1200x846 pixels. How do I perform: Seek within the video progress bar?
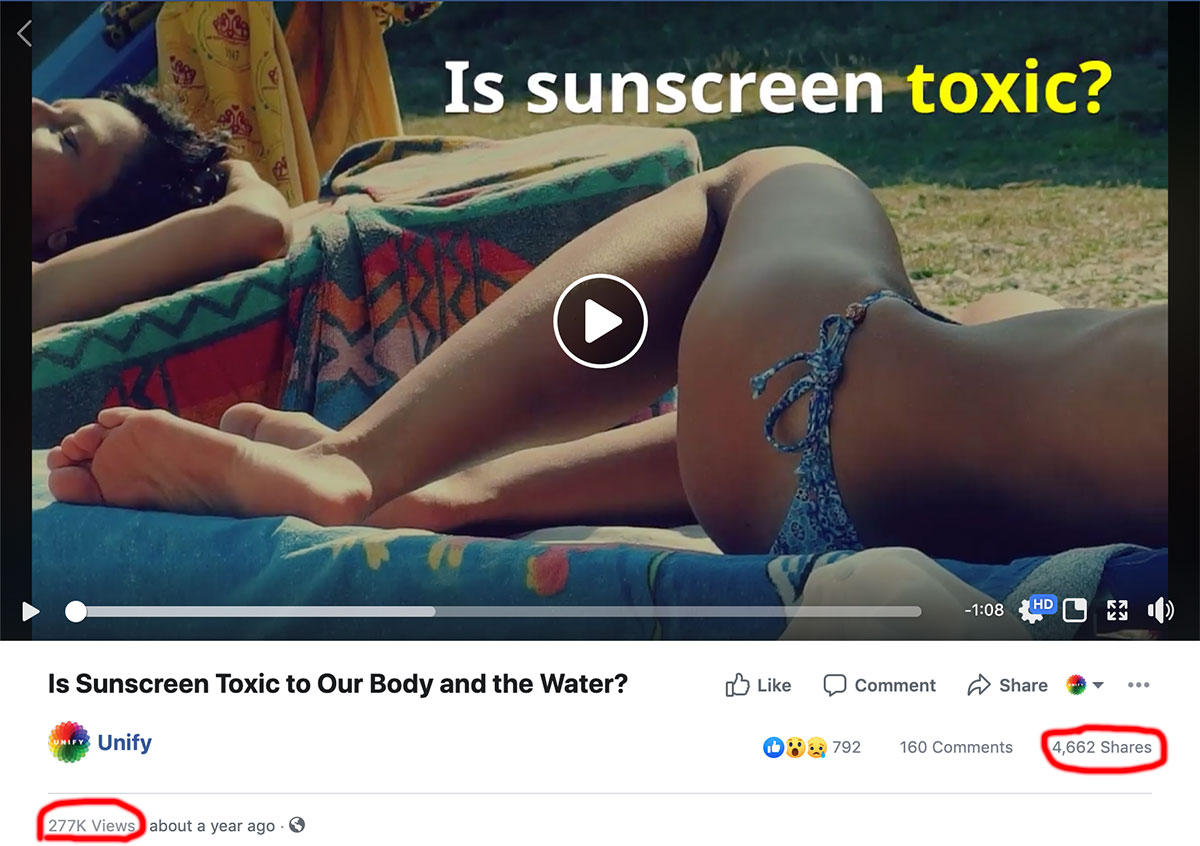click(x=498, y=611)
